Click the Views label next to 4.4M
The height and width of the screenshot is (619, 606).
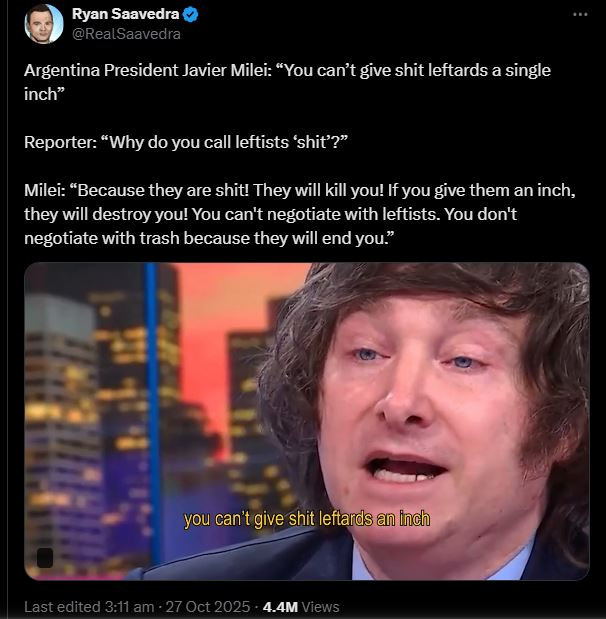[x=320, y=607]
